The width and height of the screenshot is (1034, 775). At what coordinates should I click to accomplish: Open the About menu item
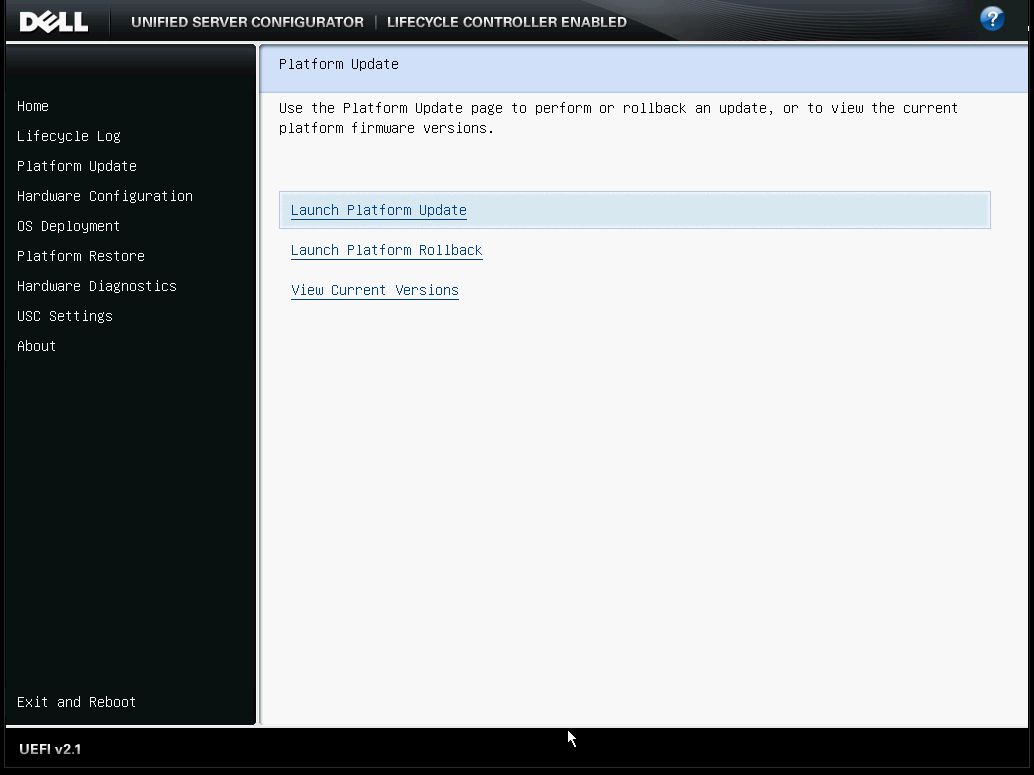pos(36,346)
